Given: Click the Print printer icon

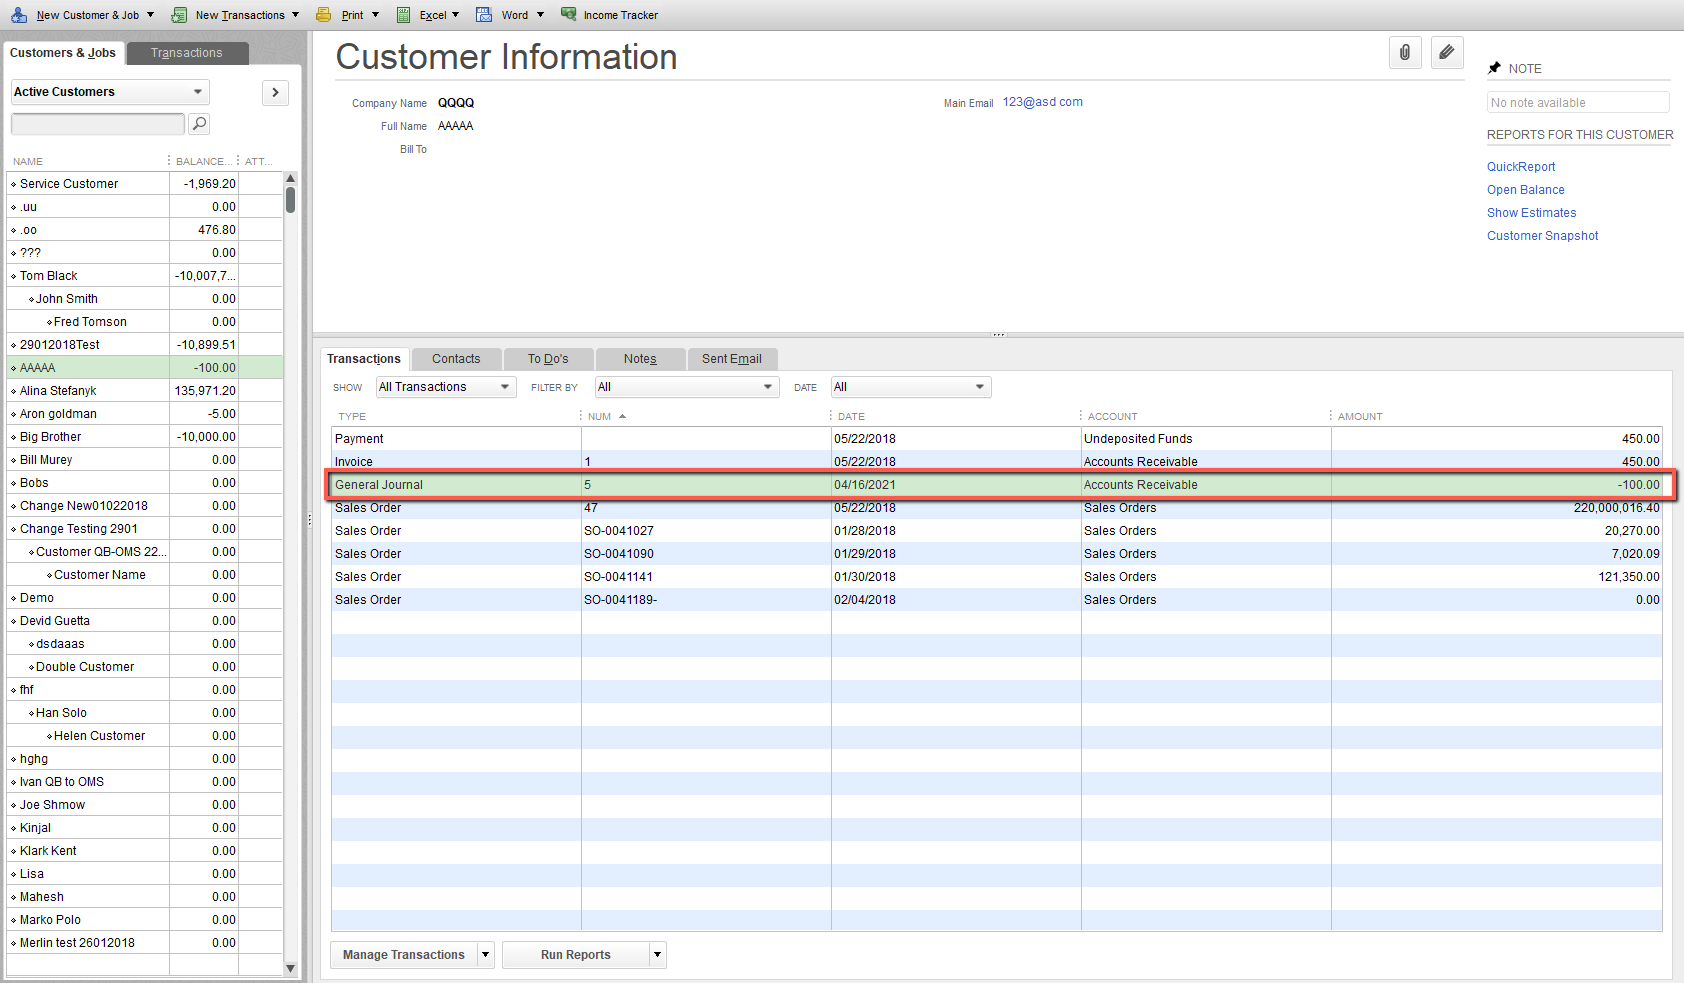Looking at the screenshot, I should pyautogui.click(x=324, y=15).
